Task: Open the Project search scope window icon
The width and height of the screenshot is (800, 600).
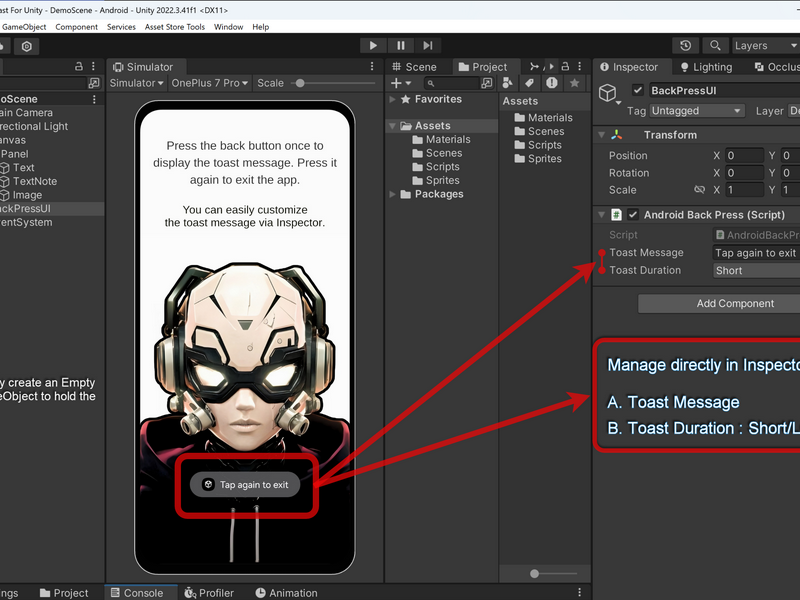Action: 487,83
